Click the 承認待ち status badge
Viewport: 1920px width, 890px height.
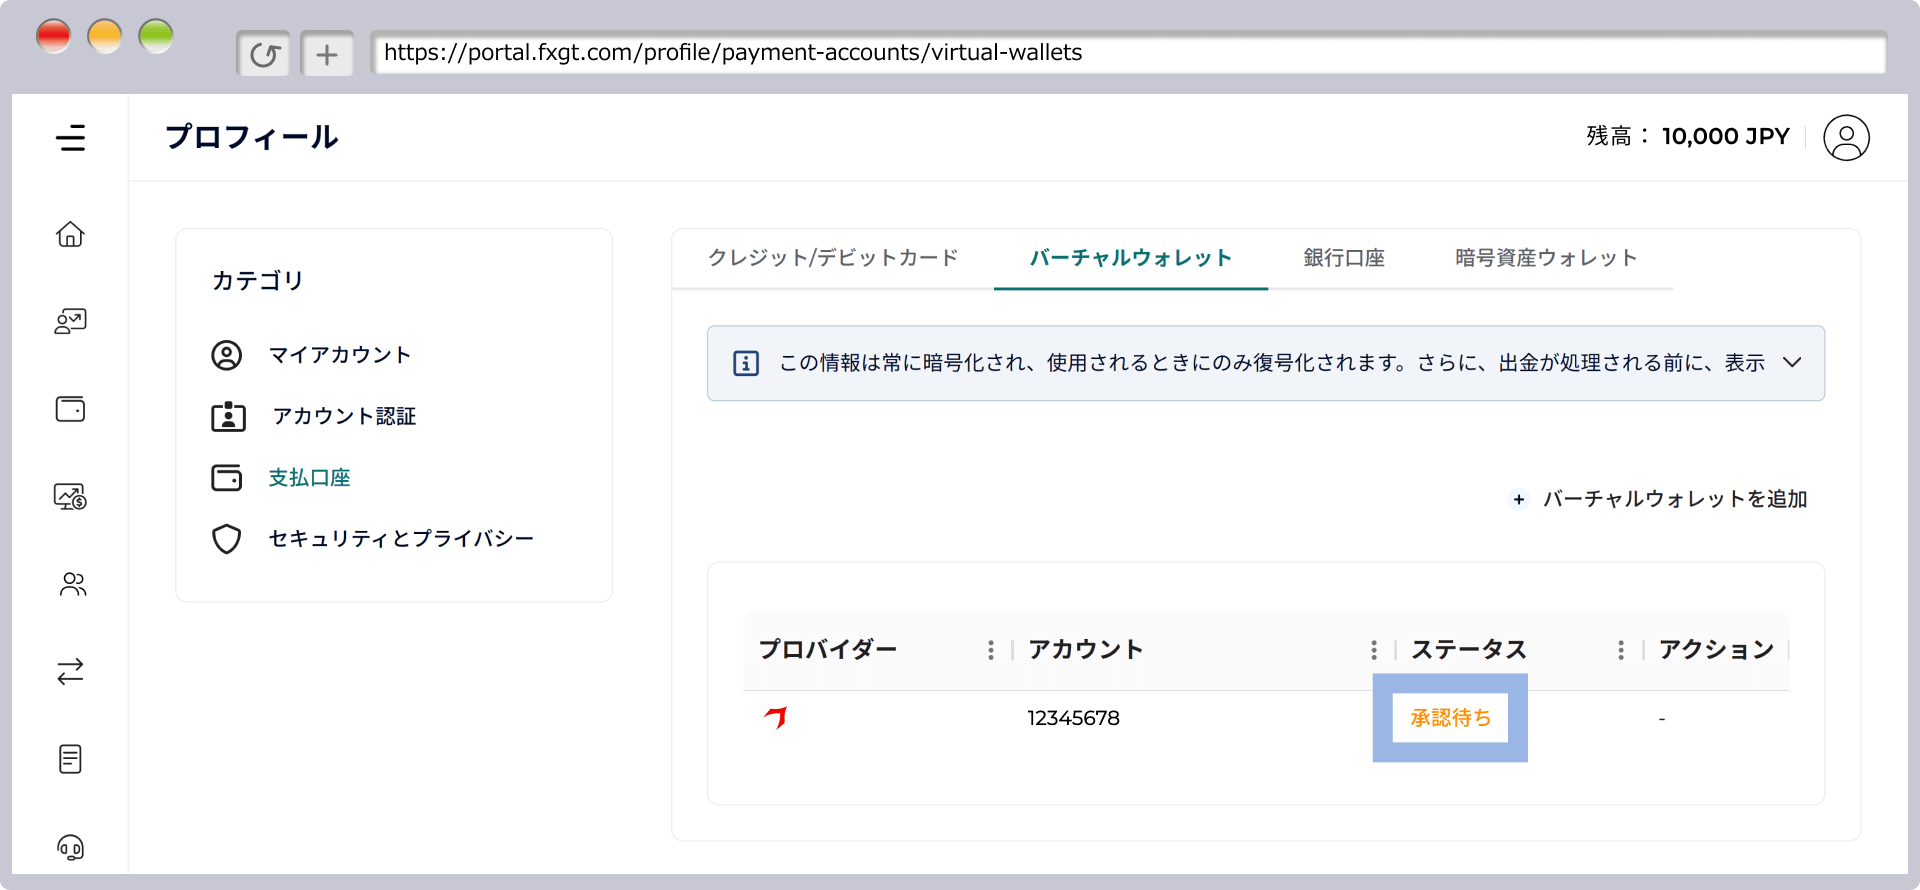pos(1450,718)
